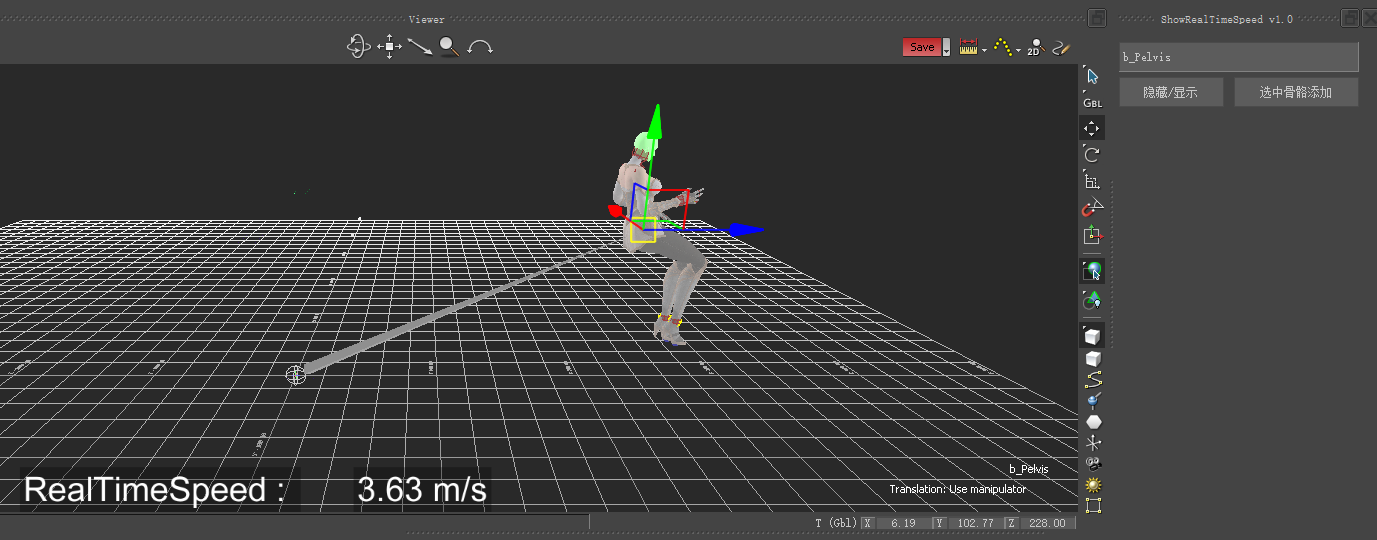Activate the camera Dolly arrow tool
The height and width of the screenshot is (540, 1377).
(x=419, y=46)
